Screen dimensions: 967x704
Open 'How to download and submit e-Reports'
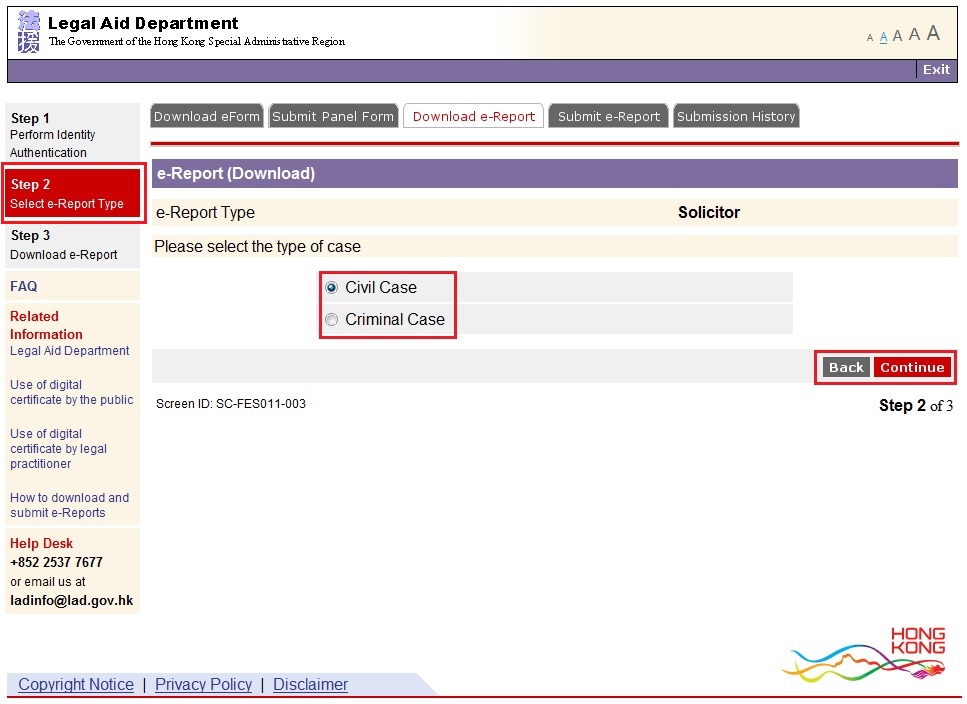point(70,505)
